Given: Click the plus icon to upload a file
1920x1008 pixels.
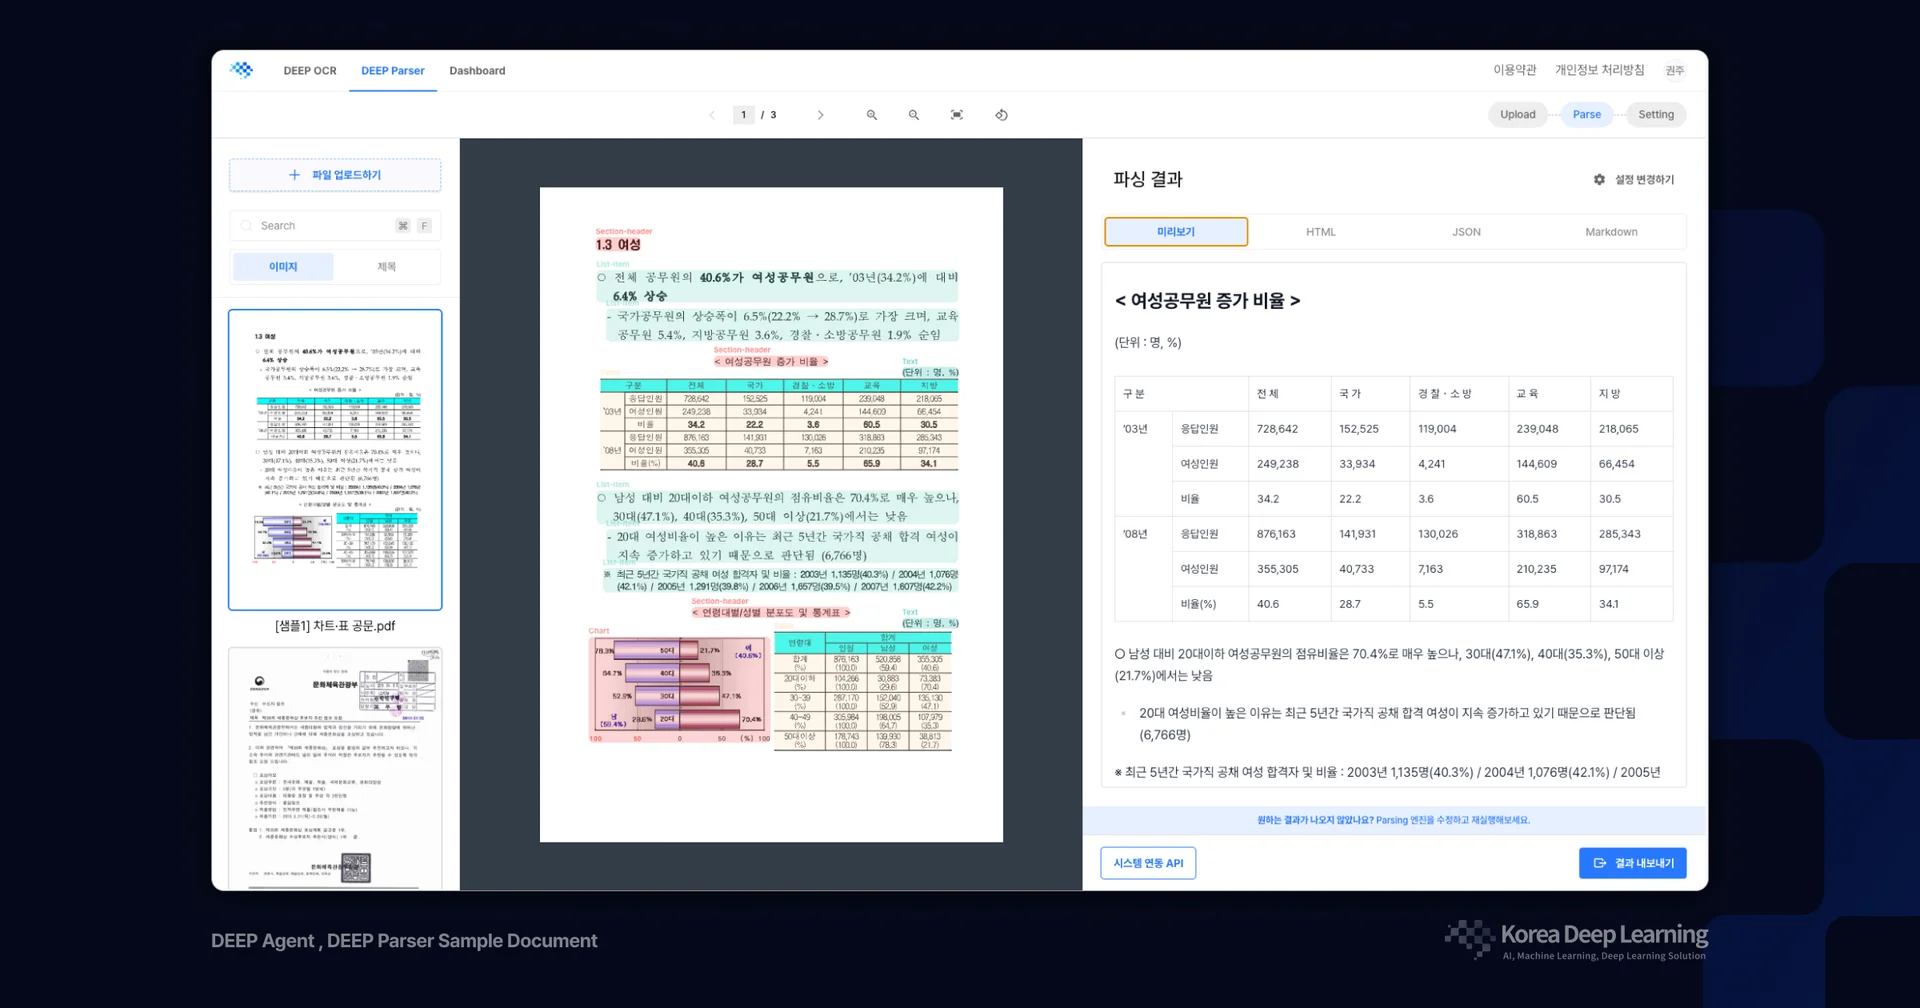Looking at the screenshot, I should [294, 174].
